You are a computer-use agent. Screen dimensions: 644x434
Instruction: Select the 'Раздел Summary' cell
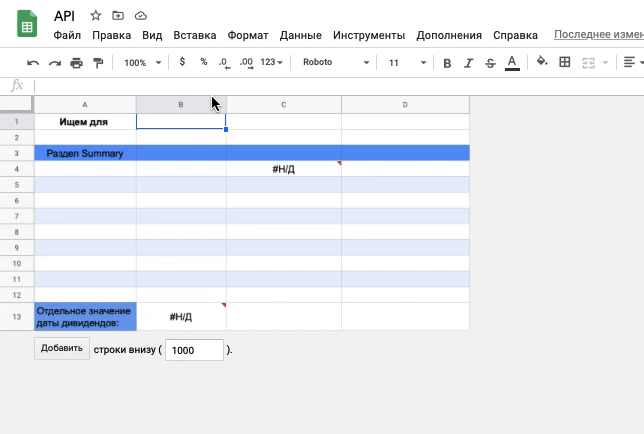point(85,153)
